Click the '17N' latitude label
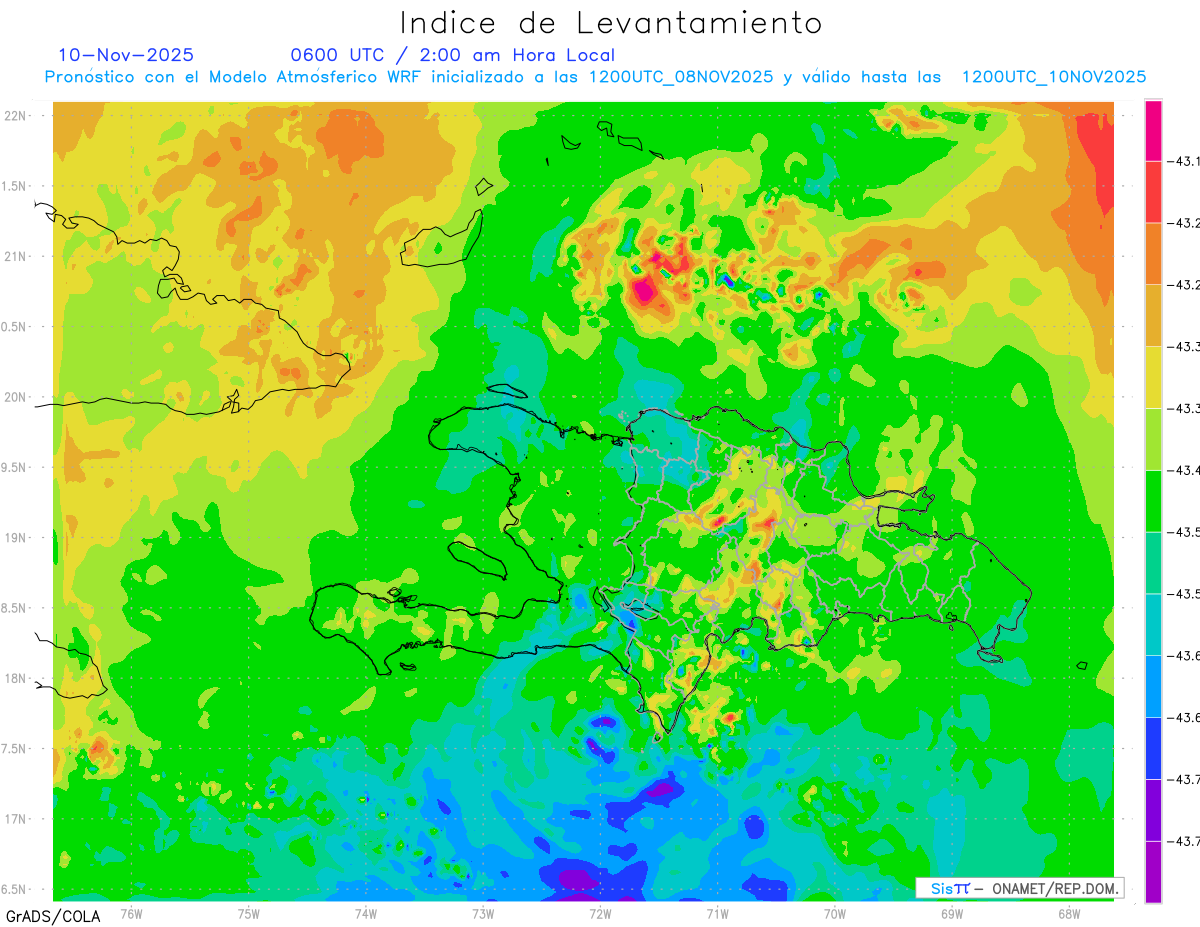The image size is (1200, 927). [17, 819]
